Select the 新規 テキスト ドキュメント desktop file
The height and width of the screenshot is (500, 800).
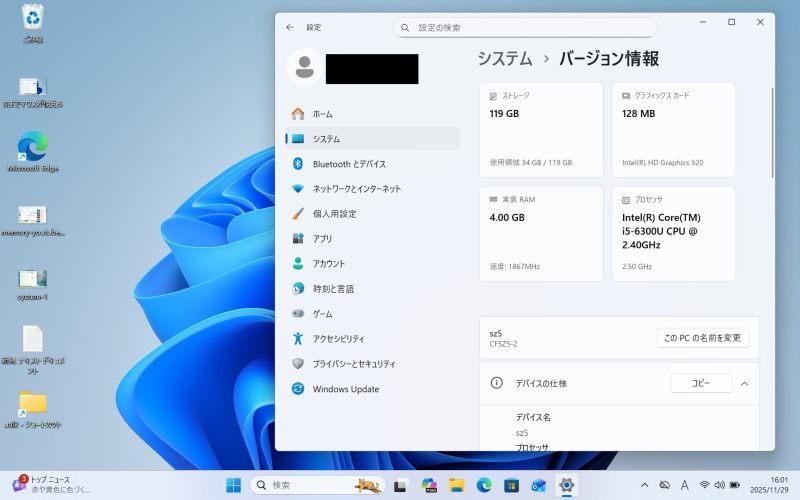click(x=33, y=350)
